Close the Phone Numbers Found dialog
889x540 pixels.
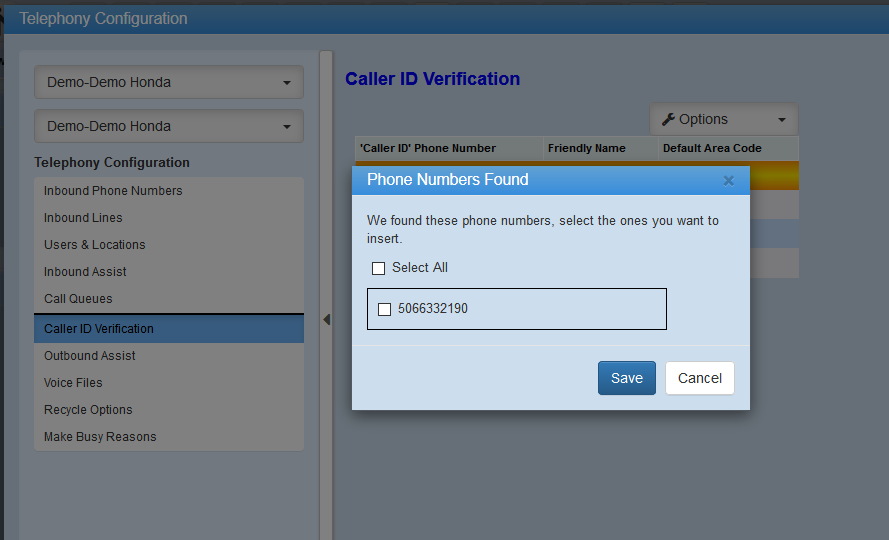point(728,181)
